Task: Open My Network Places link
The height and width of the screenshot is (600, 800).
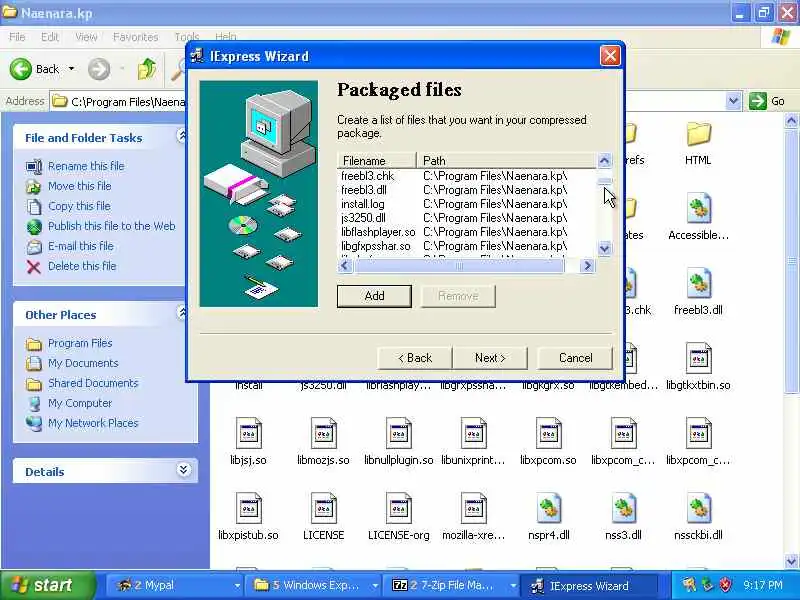Action: (x=93, y=423)
